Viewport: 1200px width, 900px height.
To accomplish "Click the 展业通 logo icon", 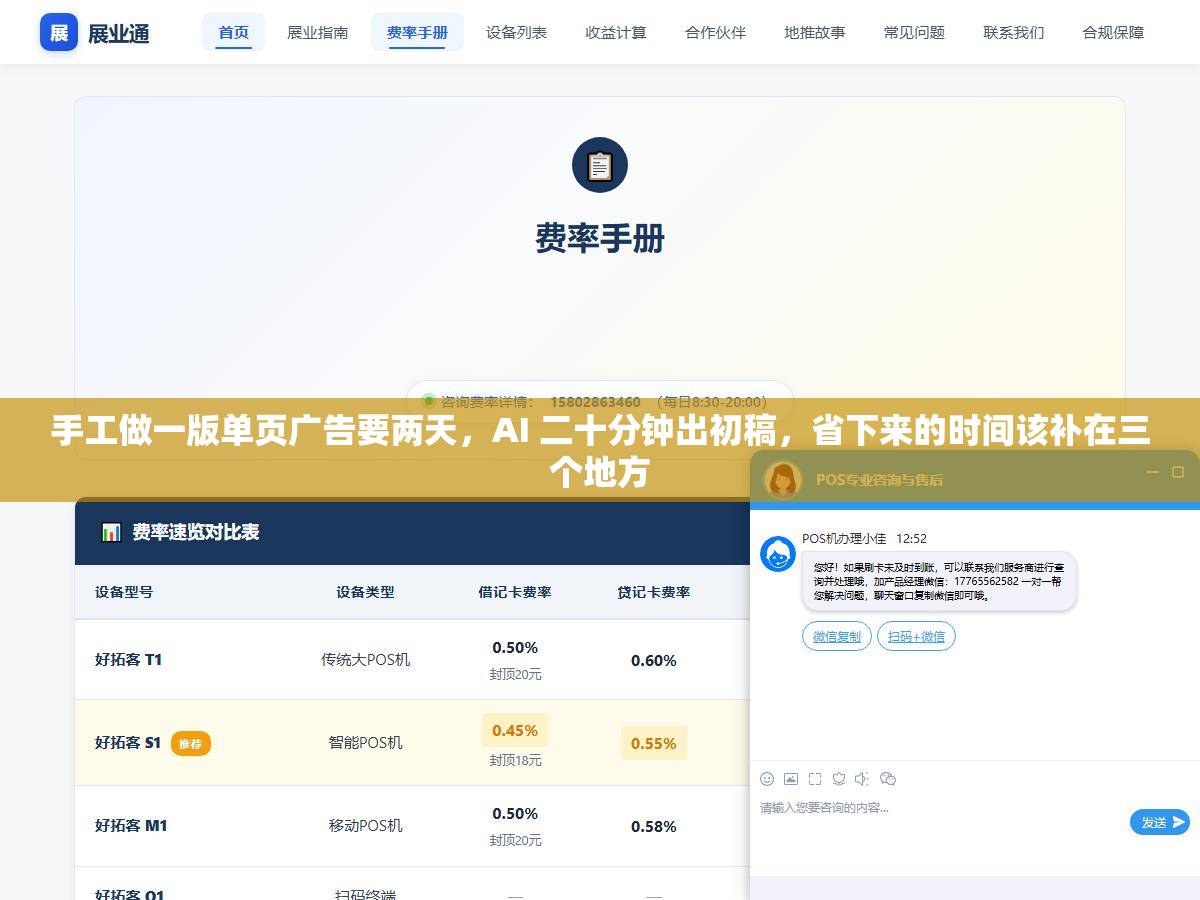I will pyautogui.click(x=59, y=32).
